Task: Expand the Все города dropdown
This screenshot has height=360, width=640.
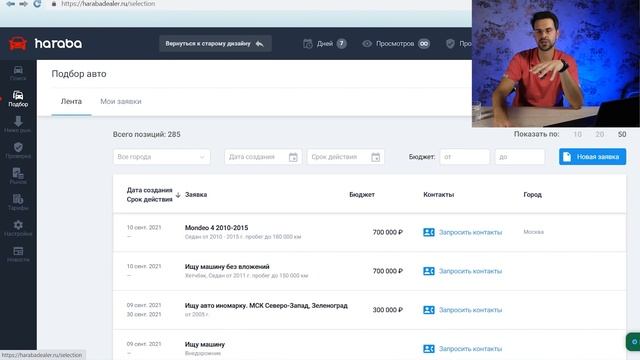Action: coord(162,157)
